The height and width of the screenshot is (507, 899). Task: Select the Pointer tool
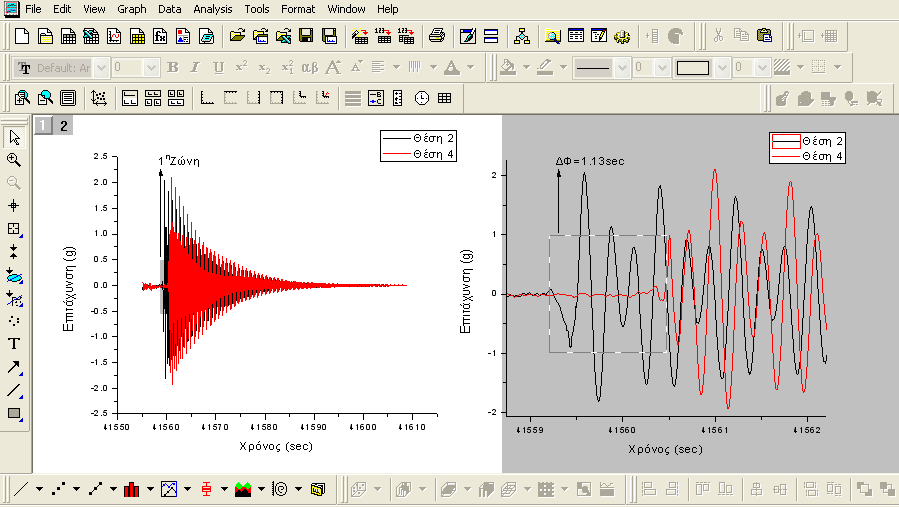[14, 138]
